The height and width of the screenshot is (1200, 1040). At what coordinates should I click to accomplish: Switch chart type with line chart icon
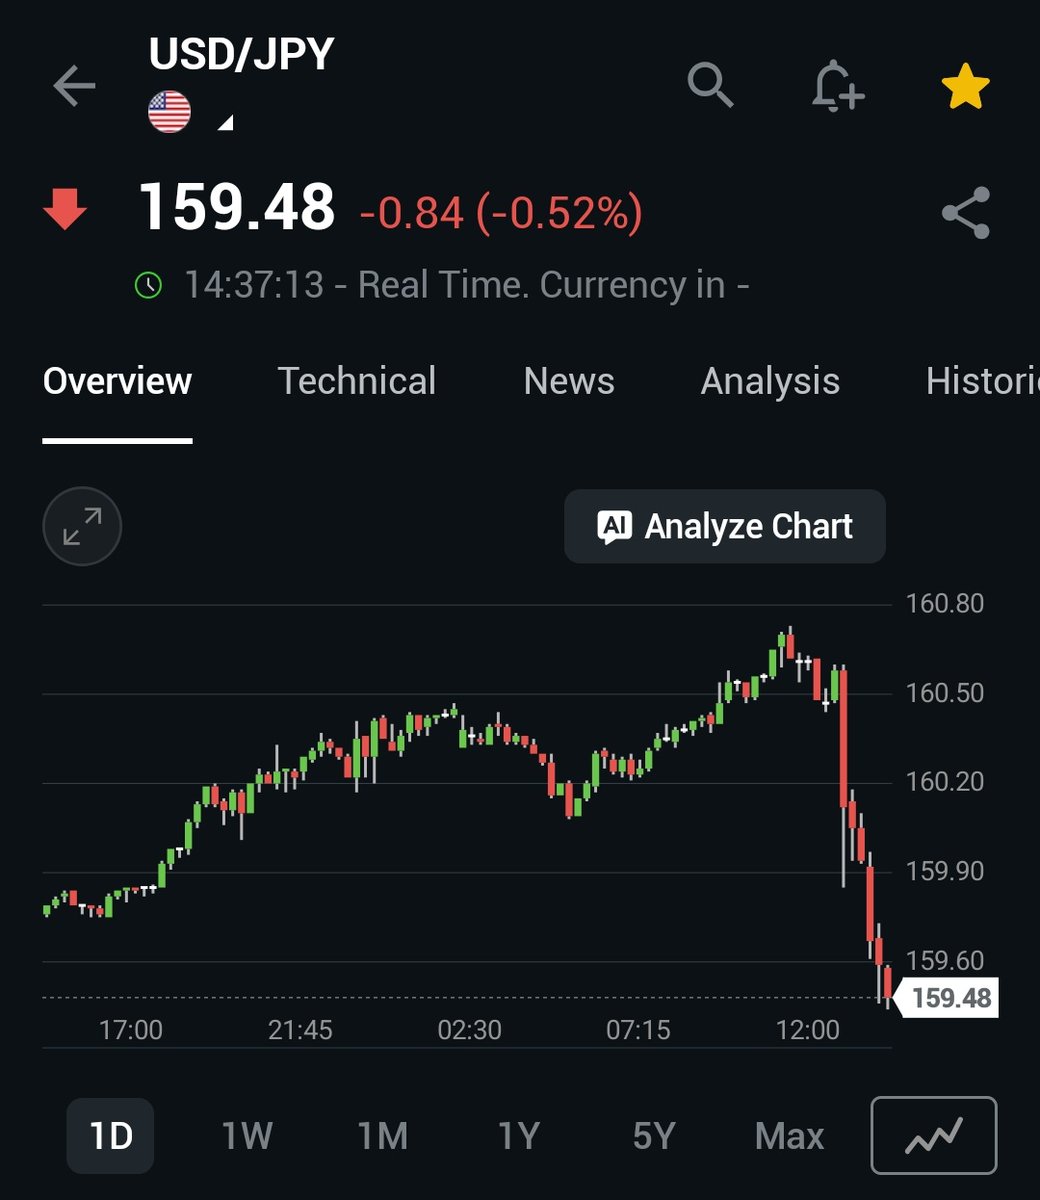point(934,1135)
